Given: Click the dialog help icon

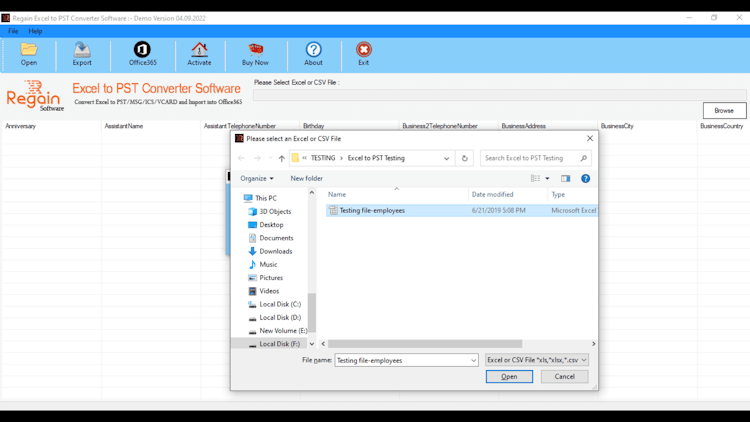Looking at the screenshot, I should point(585,178).
